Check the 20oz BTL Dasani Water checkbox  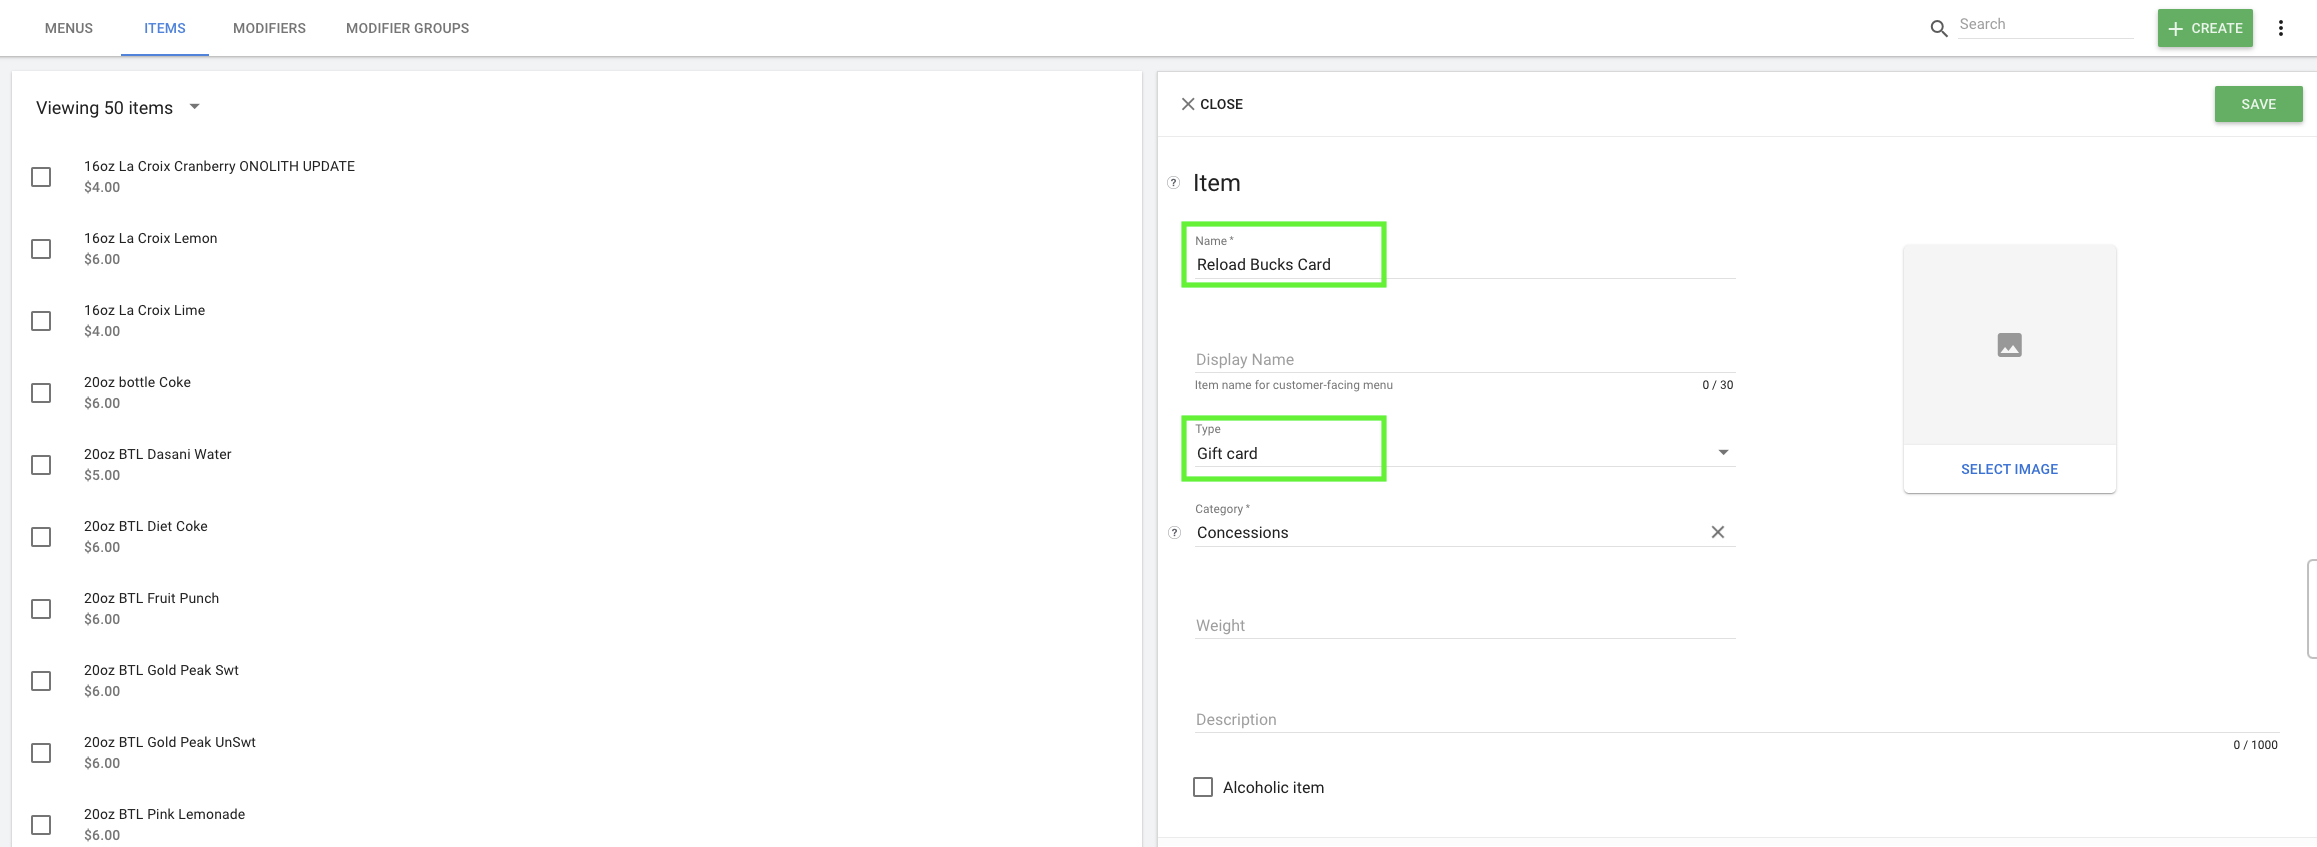click(41, 465)
